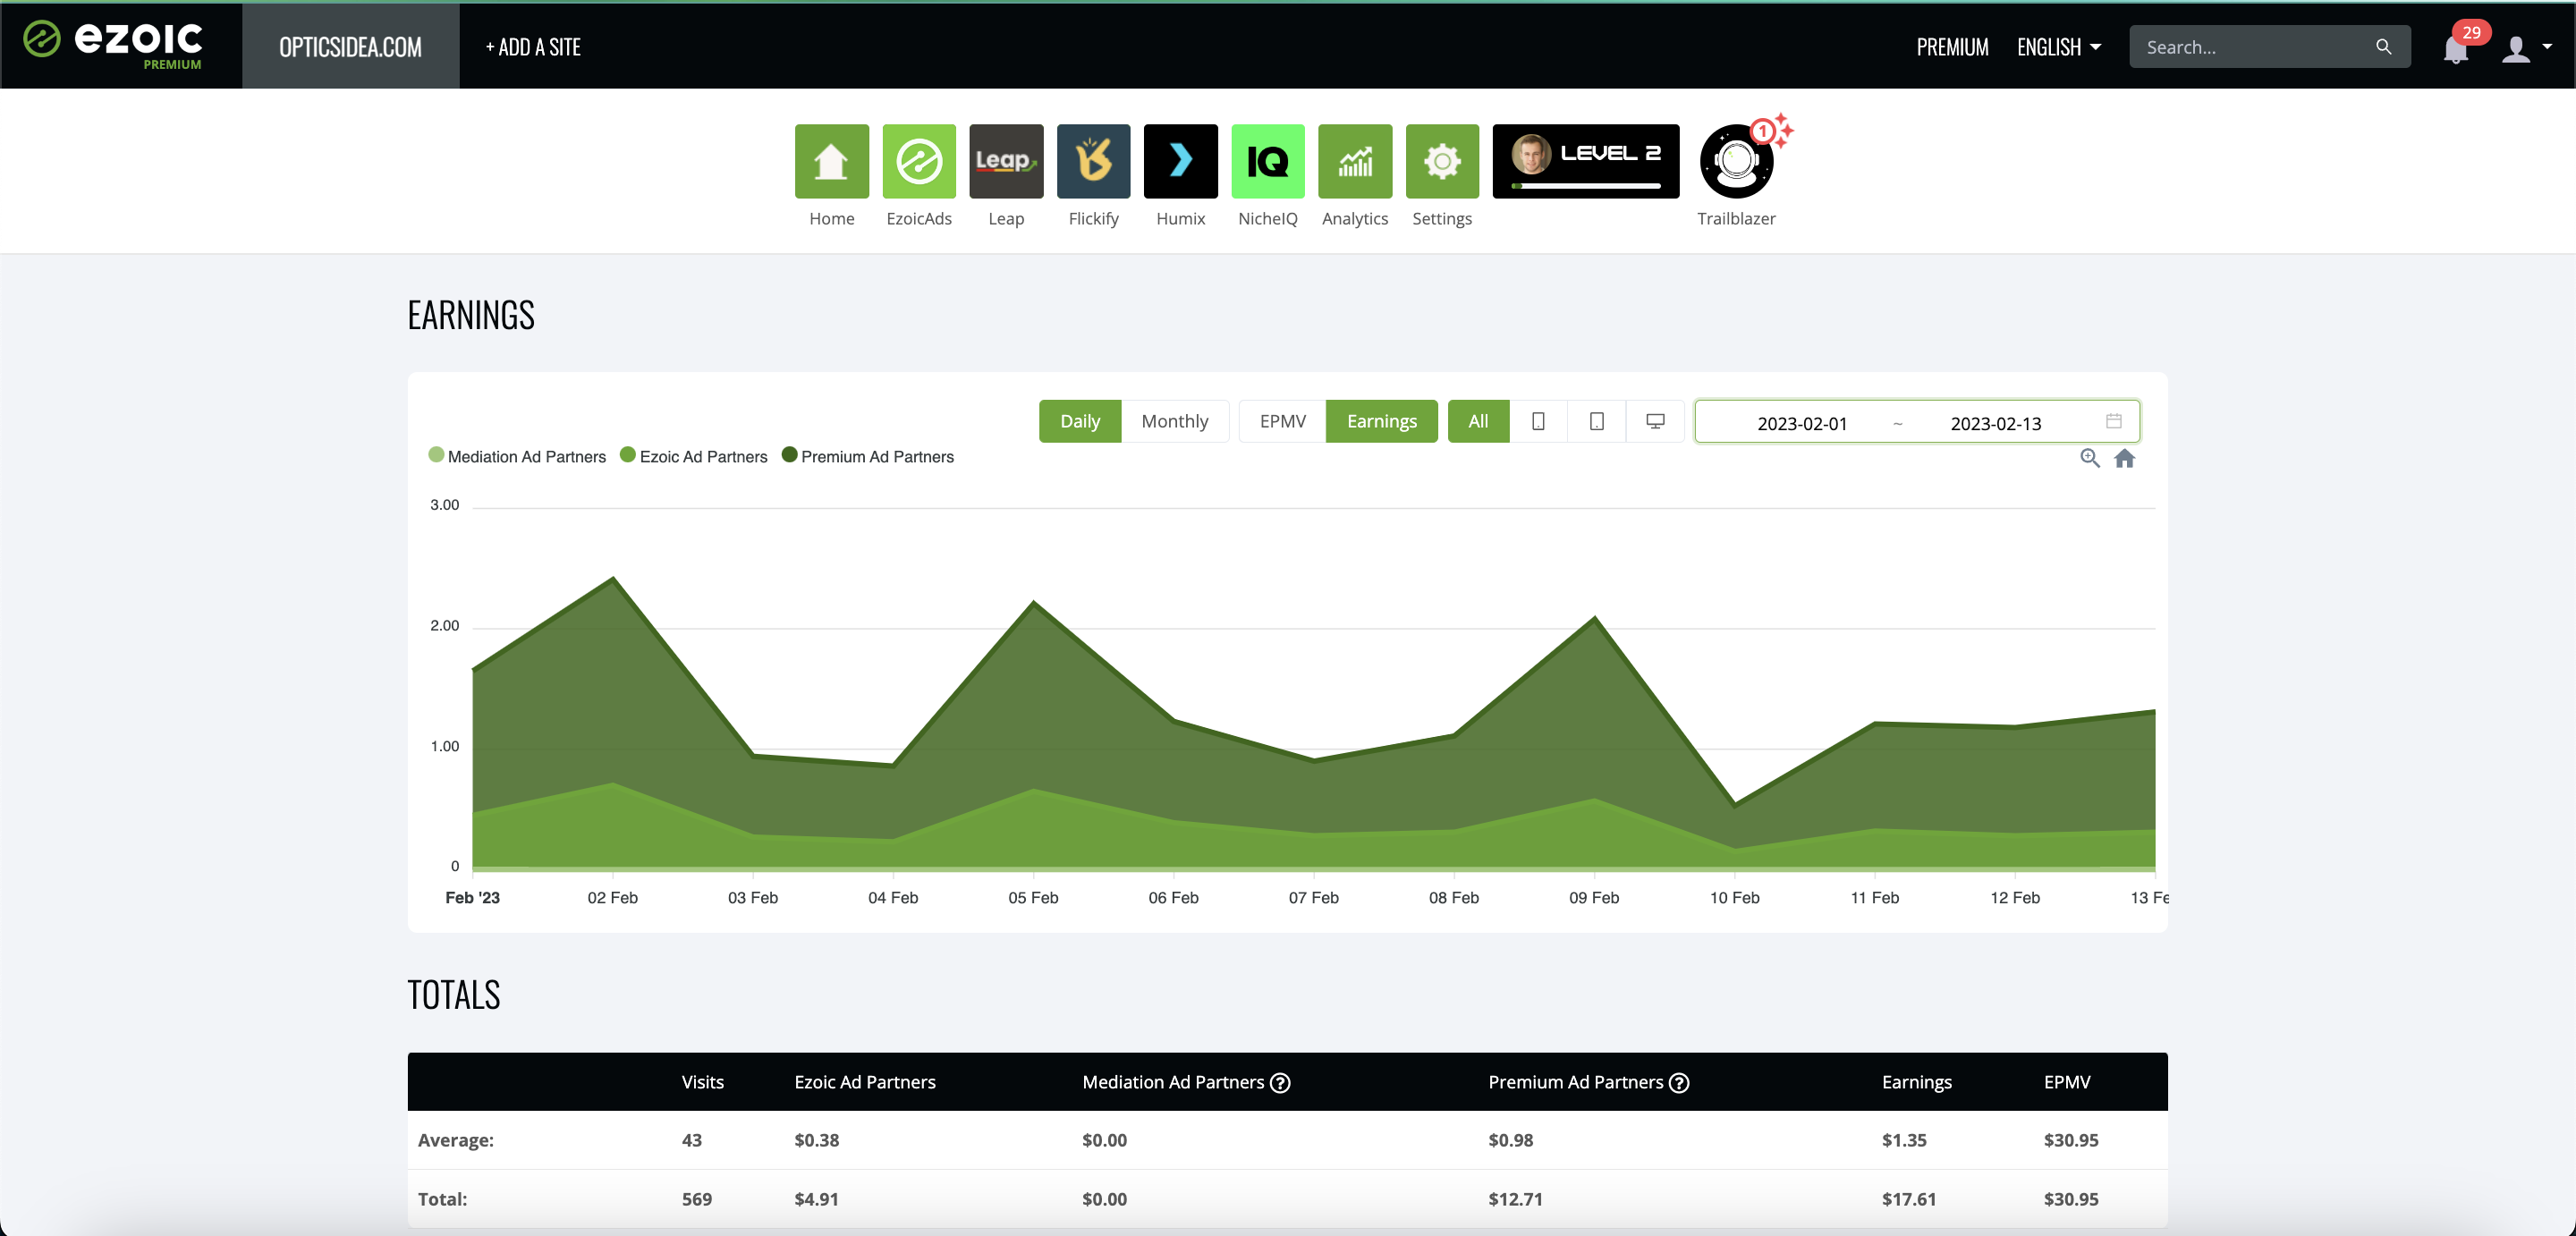Click the Level 2 badge

pyautogui.click(x=1586, y=161)
